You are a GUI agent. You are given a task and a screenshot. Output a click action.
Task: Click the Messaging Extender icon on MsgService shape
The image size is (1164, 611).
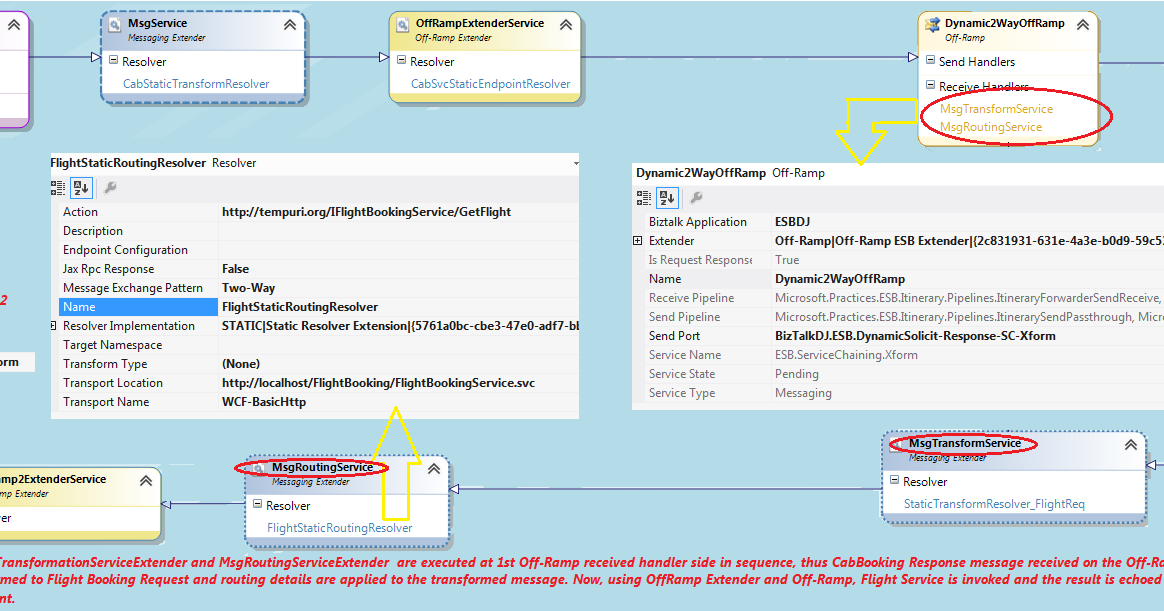click(113, 23)
